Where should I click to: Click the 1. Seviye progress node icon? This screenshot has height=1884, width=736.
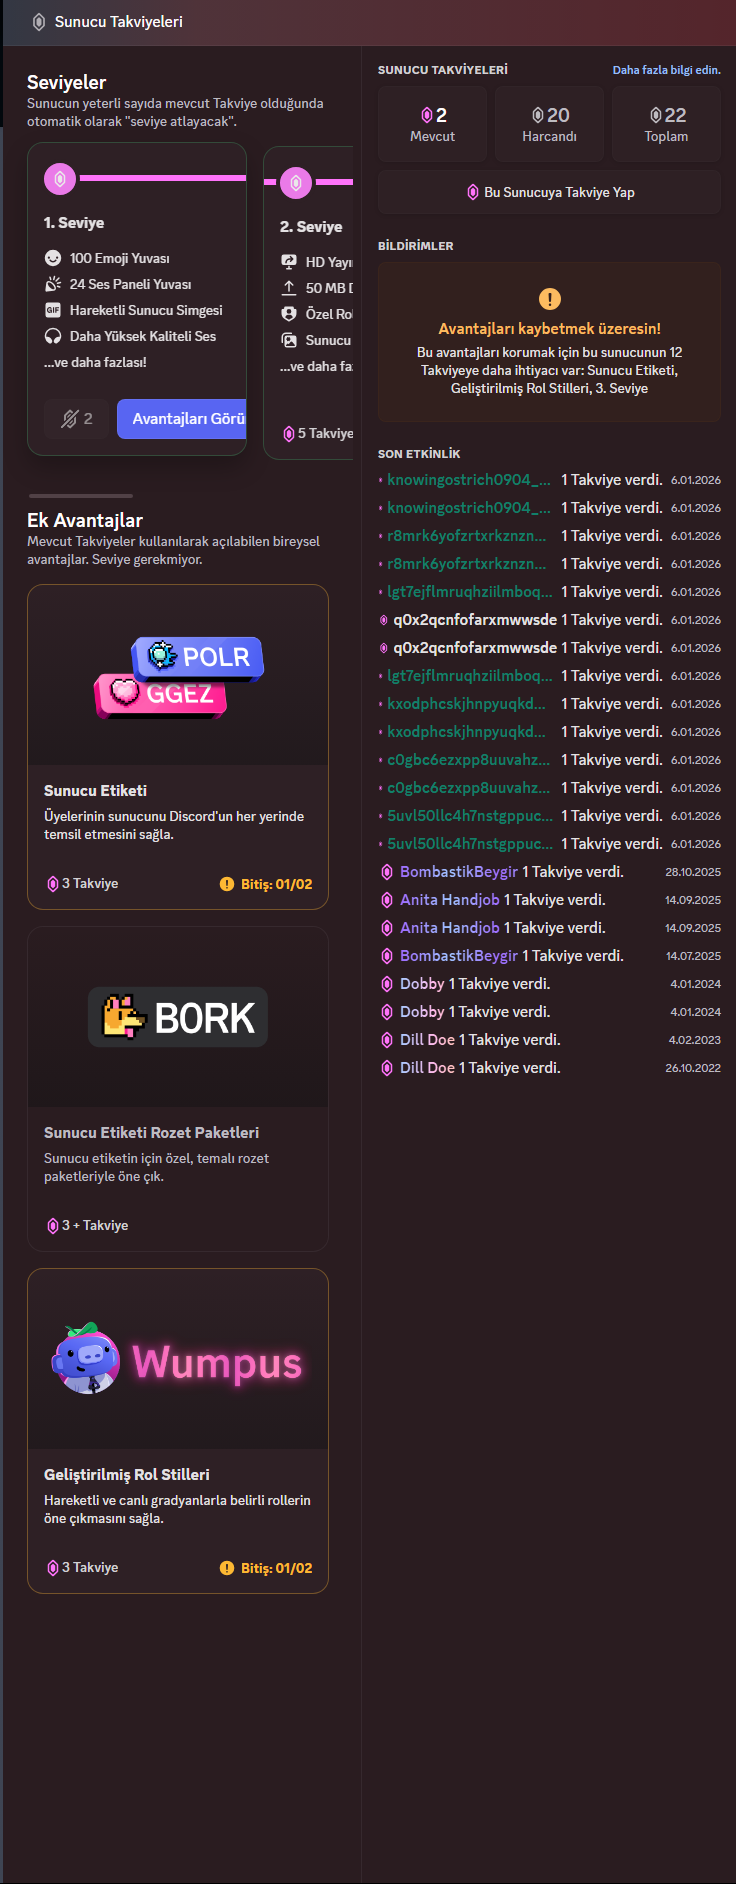(x=60, y=179)
